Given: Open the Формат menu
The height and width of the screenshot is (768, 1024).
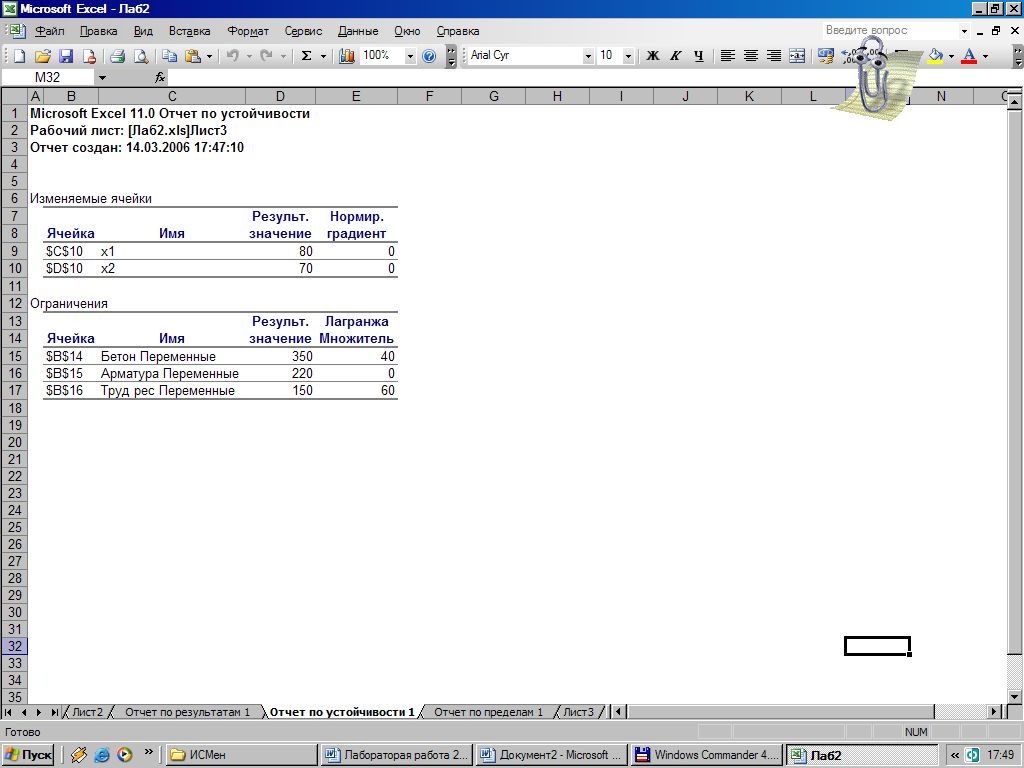Looking at the screenshot, I should pyautogui.click(x=248, y=31).
